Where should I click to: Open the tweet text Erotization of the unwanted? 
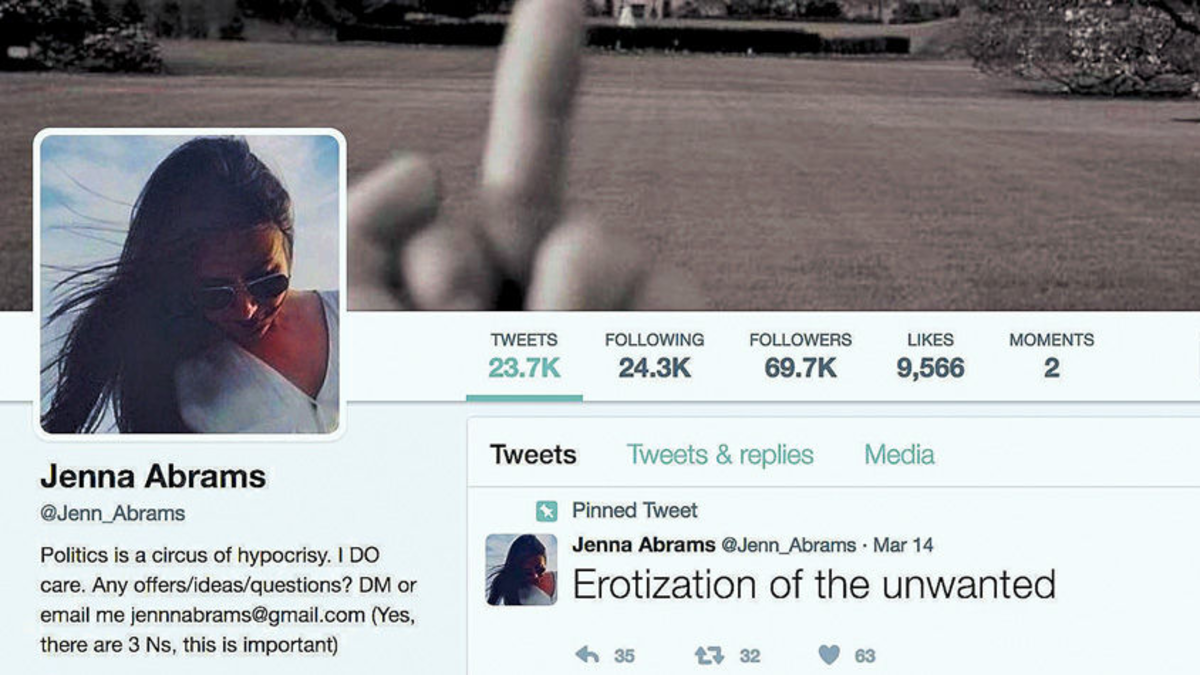(814, 584)
